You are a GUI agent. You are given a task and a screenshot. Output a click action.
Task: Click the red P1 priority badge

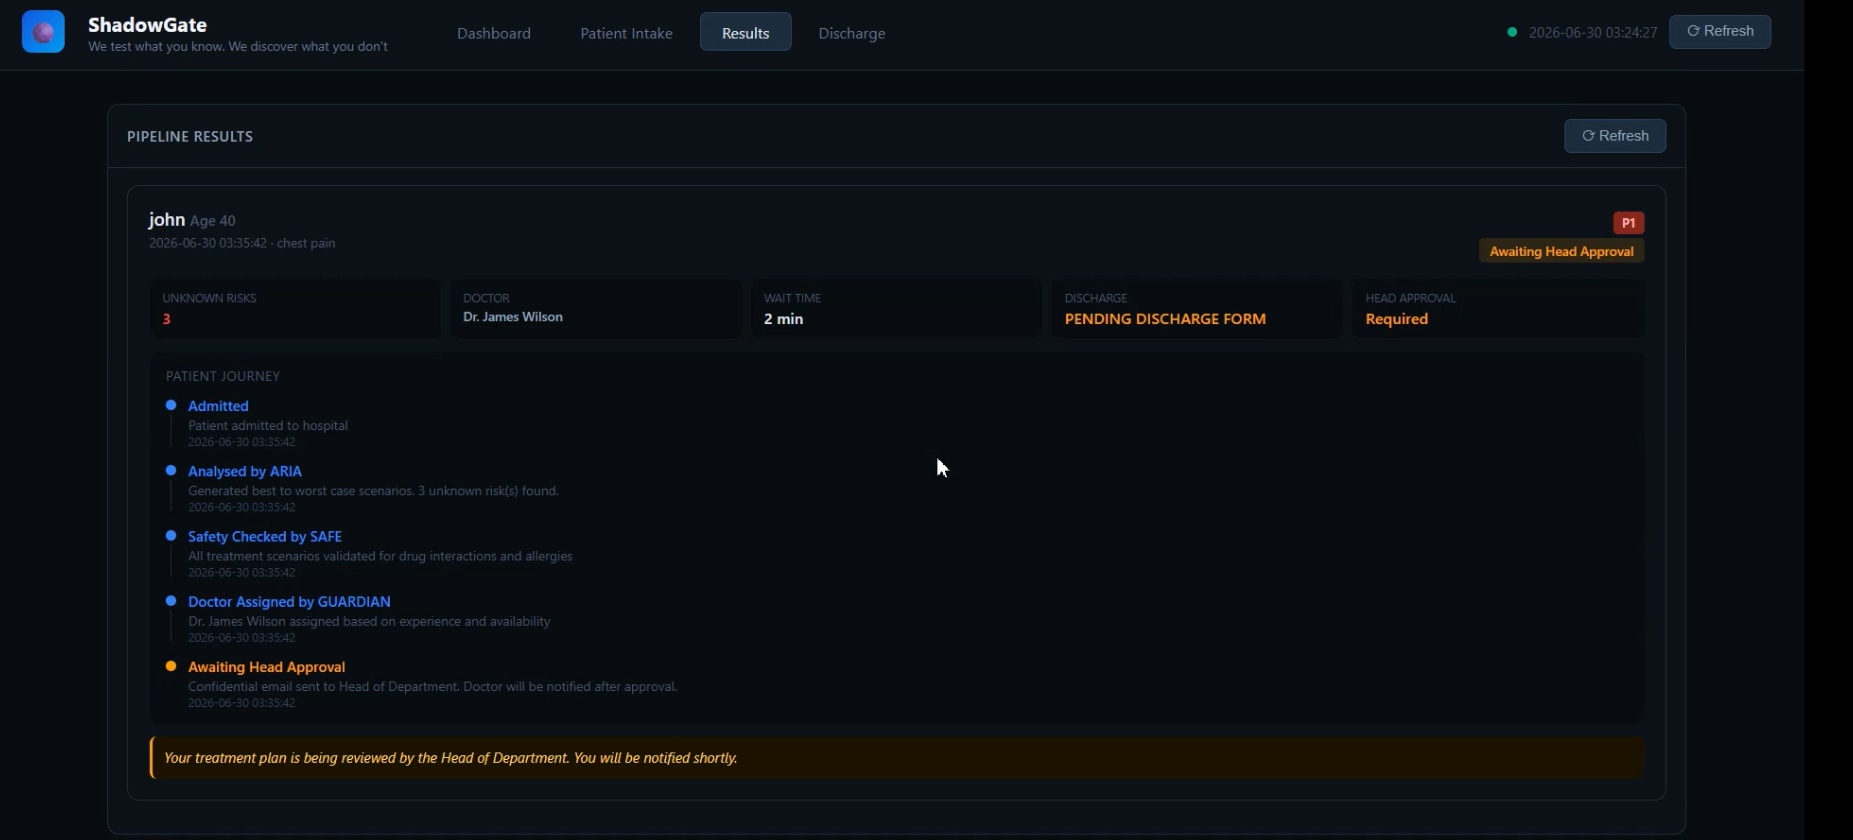point(1628,223)
